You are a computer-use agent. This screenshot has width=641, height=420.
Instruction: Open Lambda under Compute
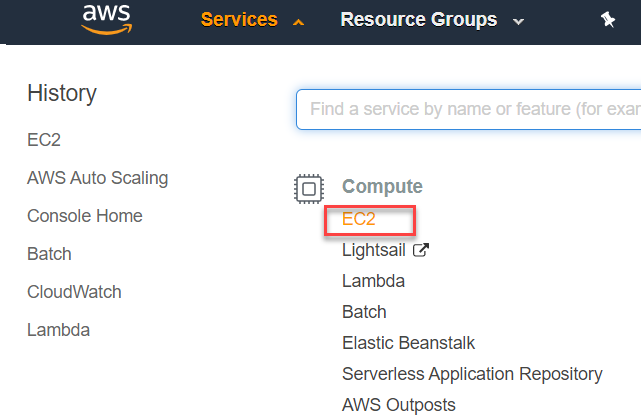point(373,281)
